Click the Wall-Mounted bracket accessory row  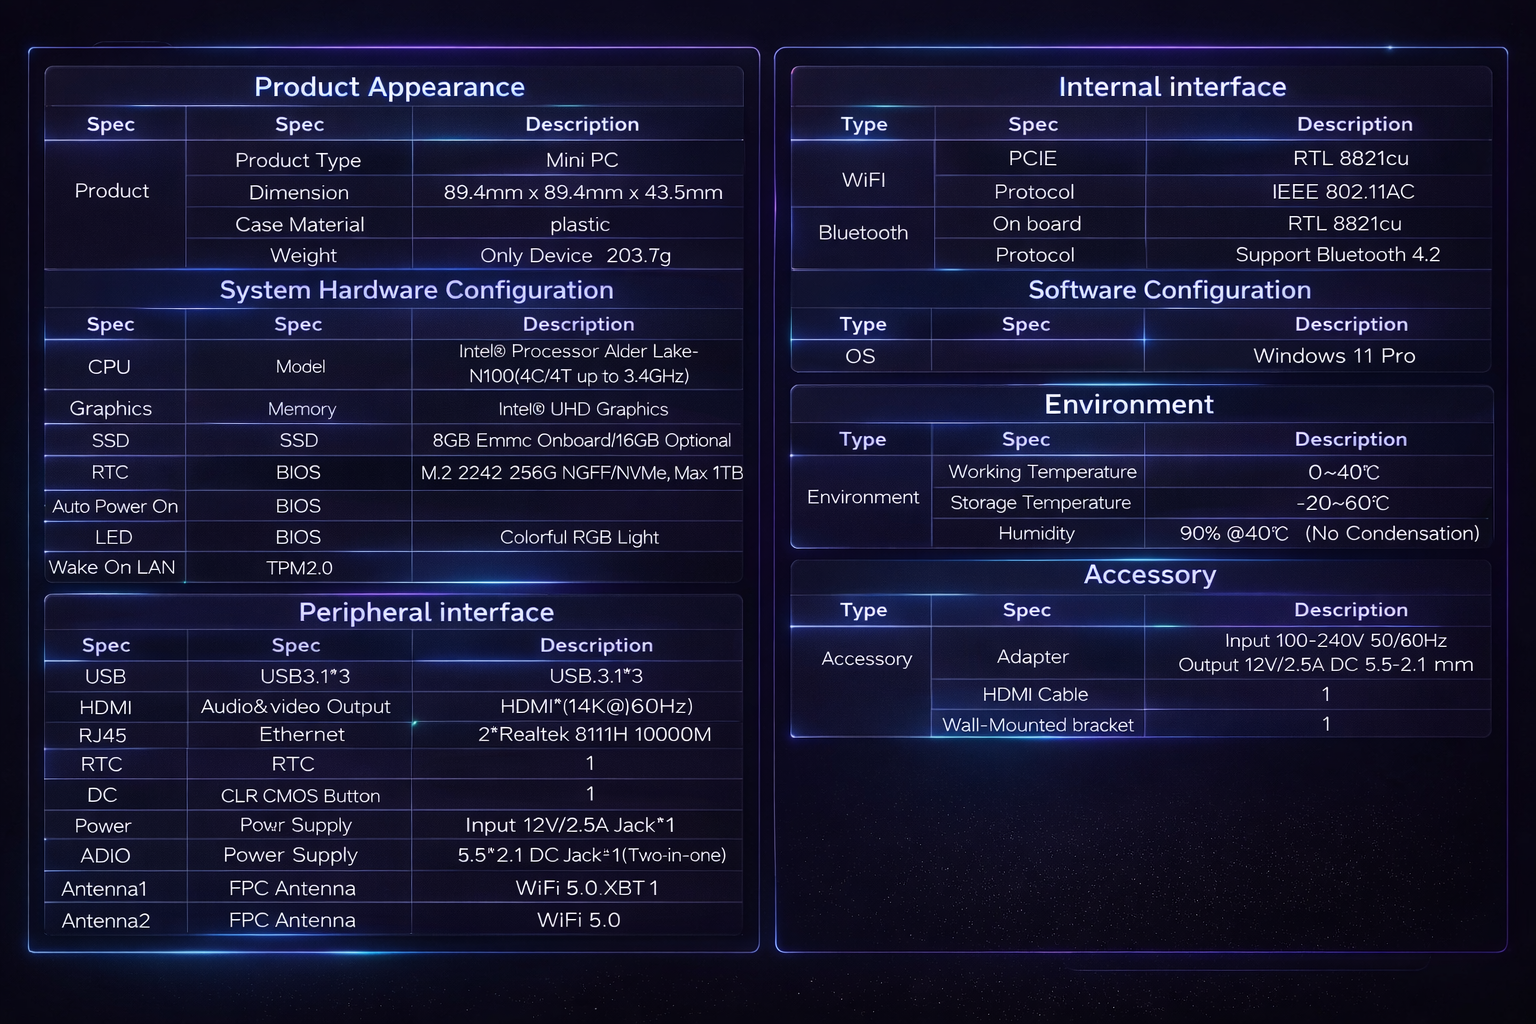pyautogui.click(x=1037, y=725)
